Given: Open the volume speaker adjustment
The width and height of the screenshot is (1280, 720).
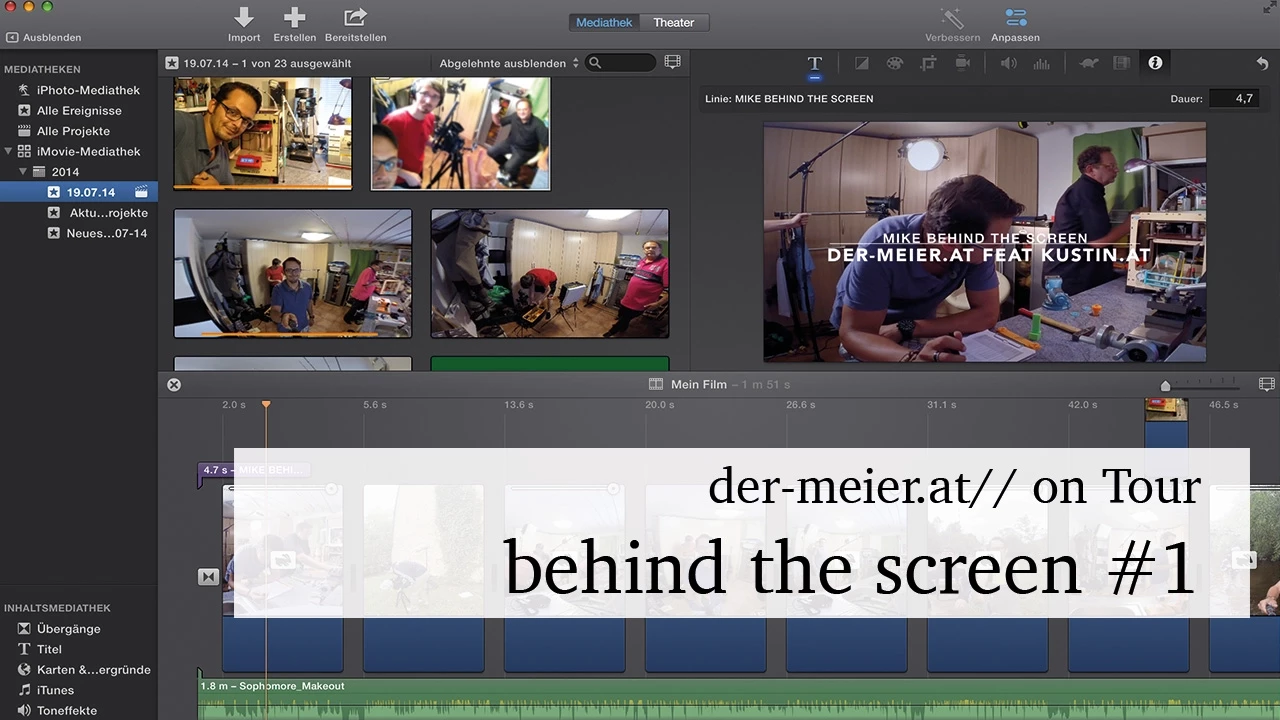Looking at the screenshot, I should click(x=1008, y=63).
